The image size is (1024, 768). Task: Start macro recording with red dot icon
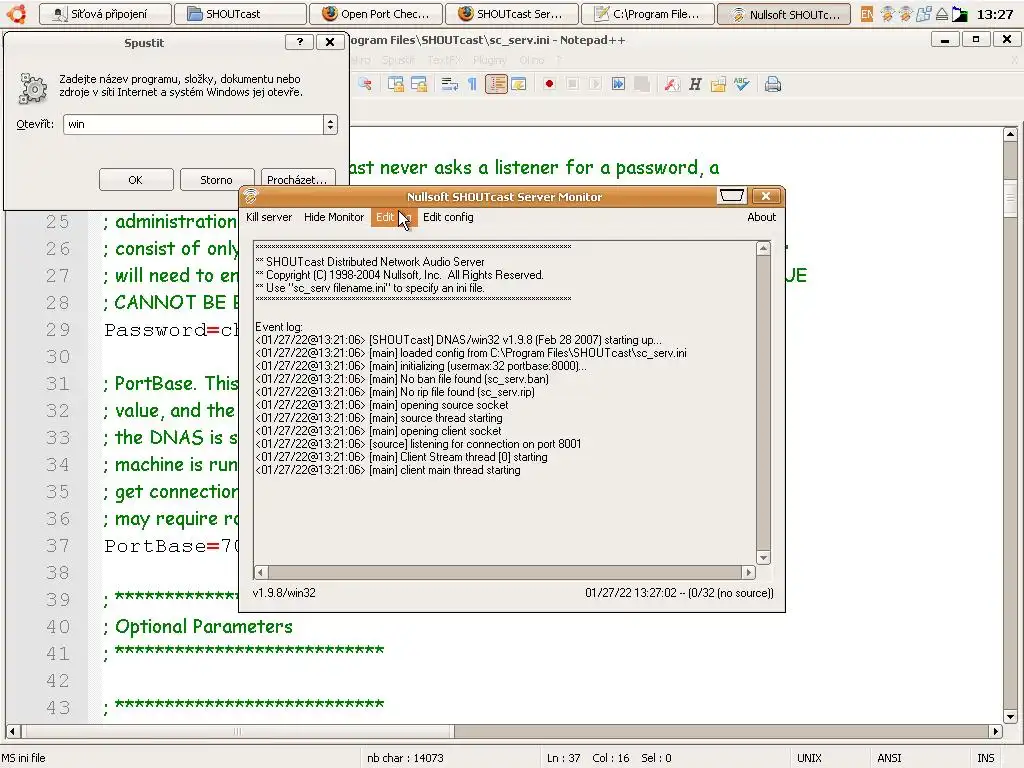point(549,84)
